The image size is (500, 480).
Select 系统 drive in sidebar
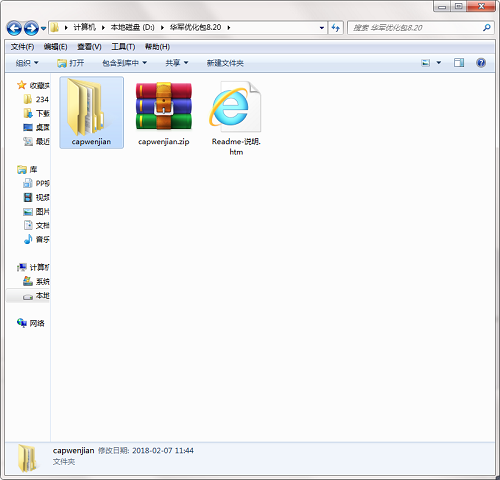(37, 281)
